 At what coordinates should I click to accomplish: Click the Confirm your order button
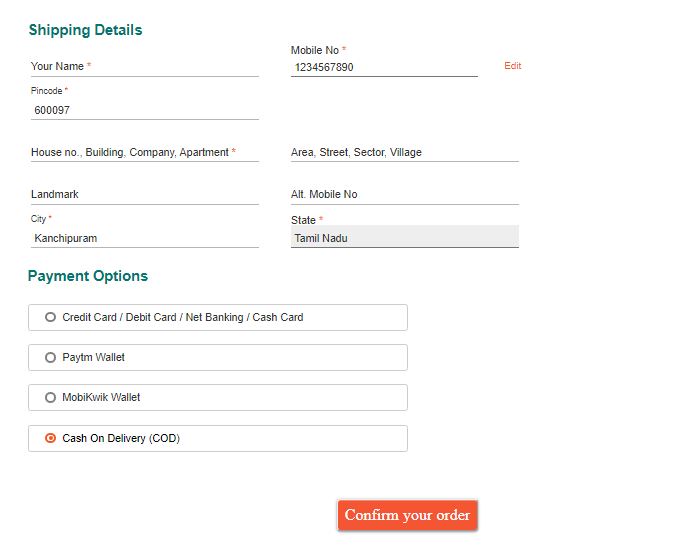coord(407,515)
